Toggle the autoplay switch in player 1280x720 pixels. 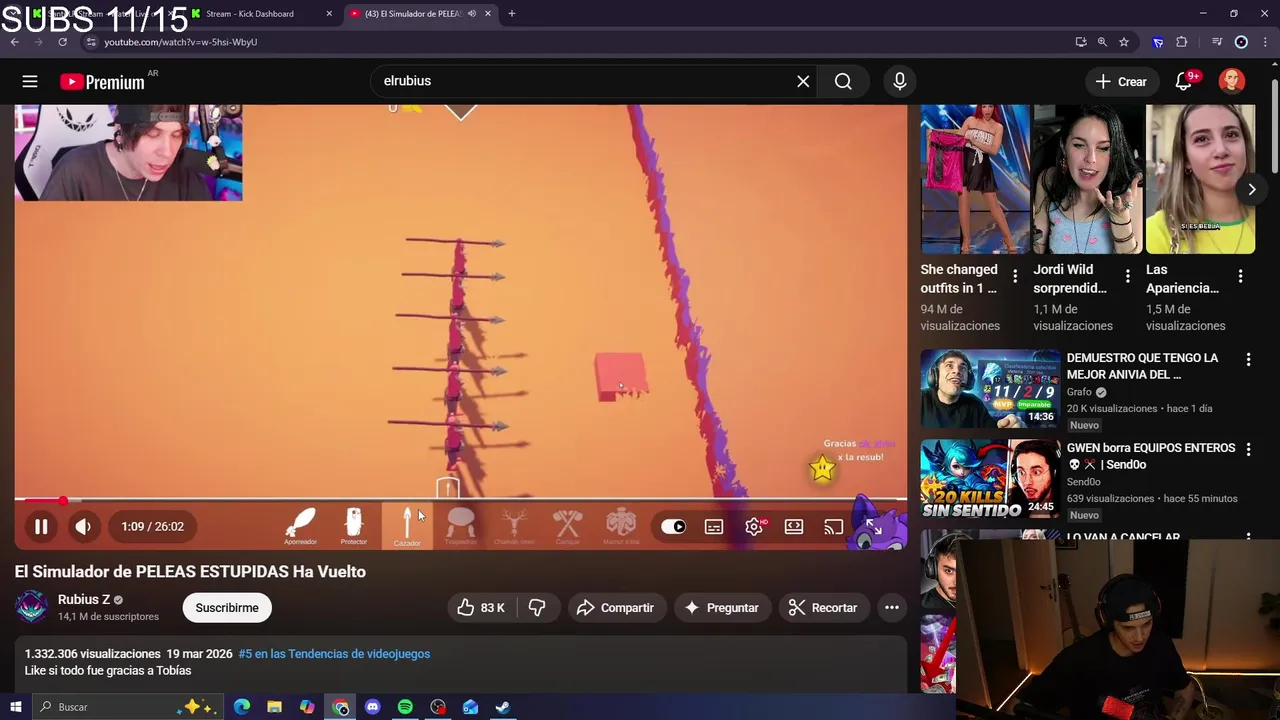tap(673, 527)
